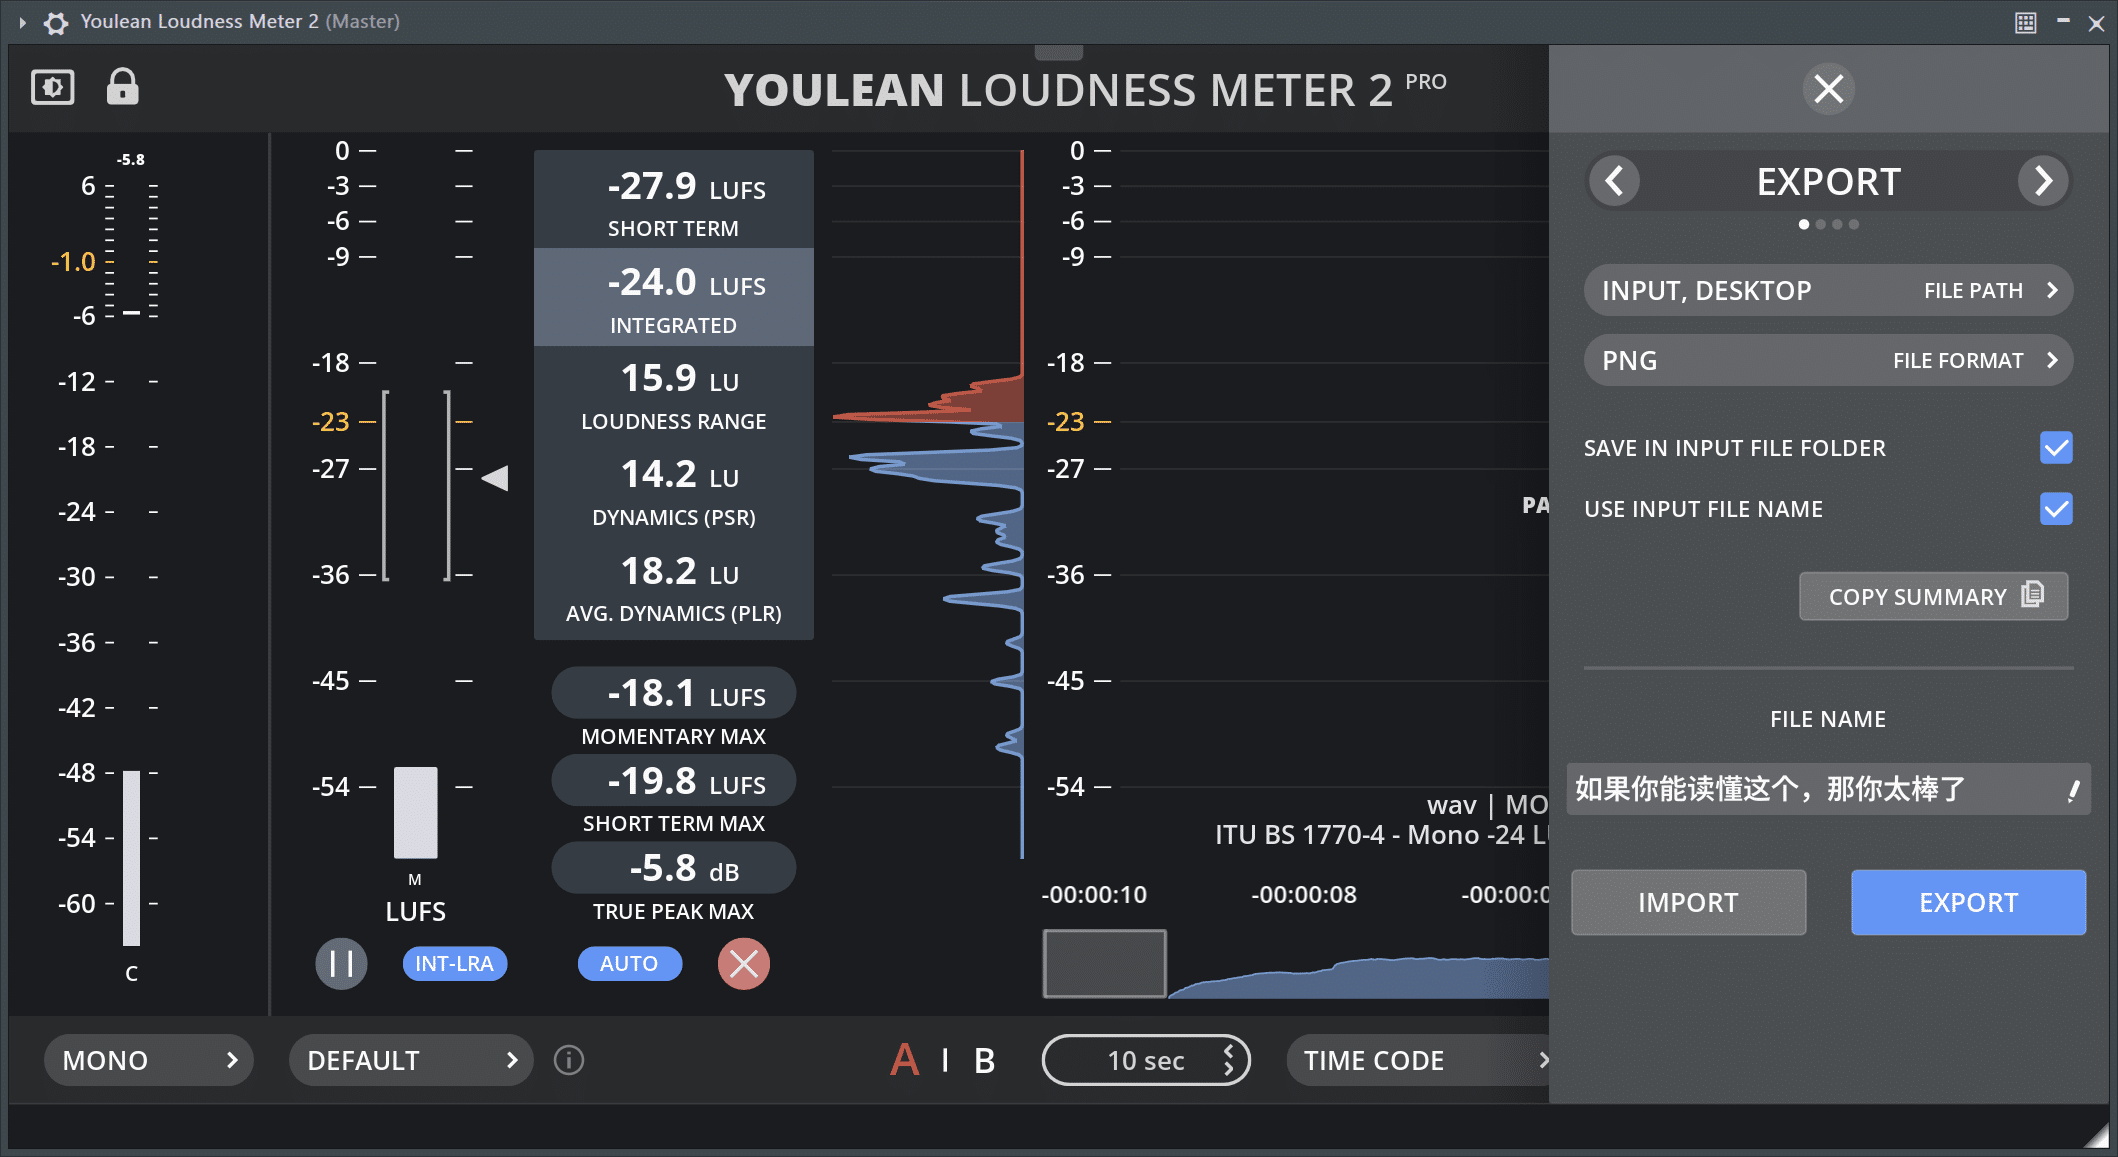Viewport: 2118px width, 1157px height.
Task: Uncheck Save in Input File Folder
Action: click(x=2056, y=447)
